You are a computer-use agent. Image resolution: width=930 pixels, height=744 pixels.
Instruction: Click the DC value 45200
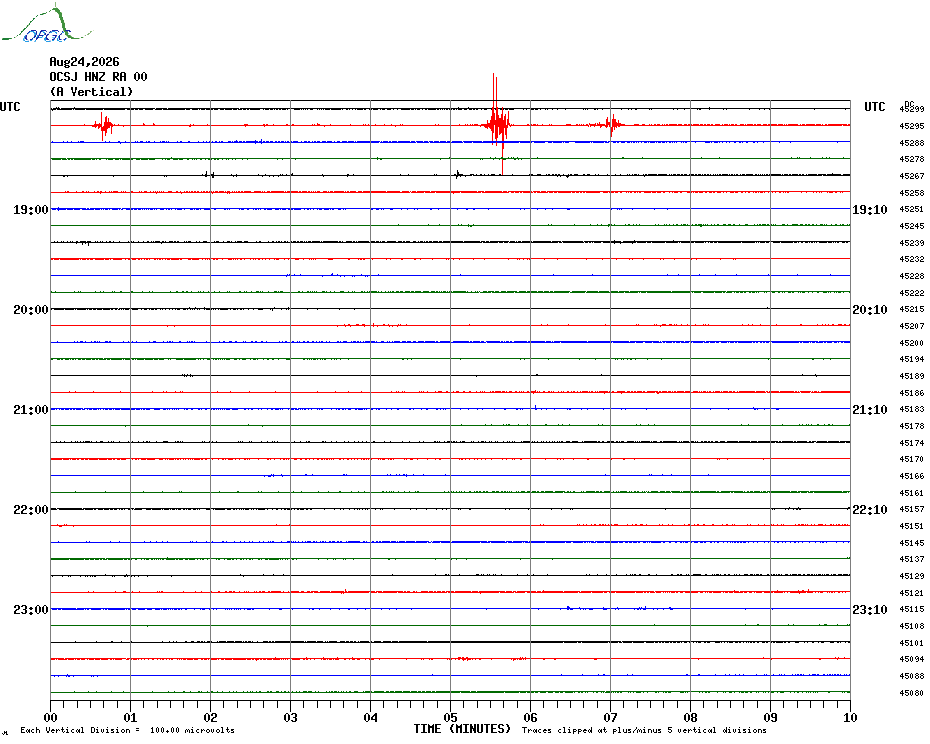tap(912, 343)
